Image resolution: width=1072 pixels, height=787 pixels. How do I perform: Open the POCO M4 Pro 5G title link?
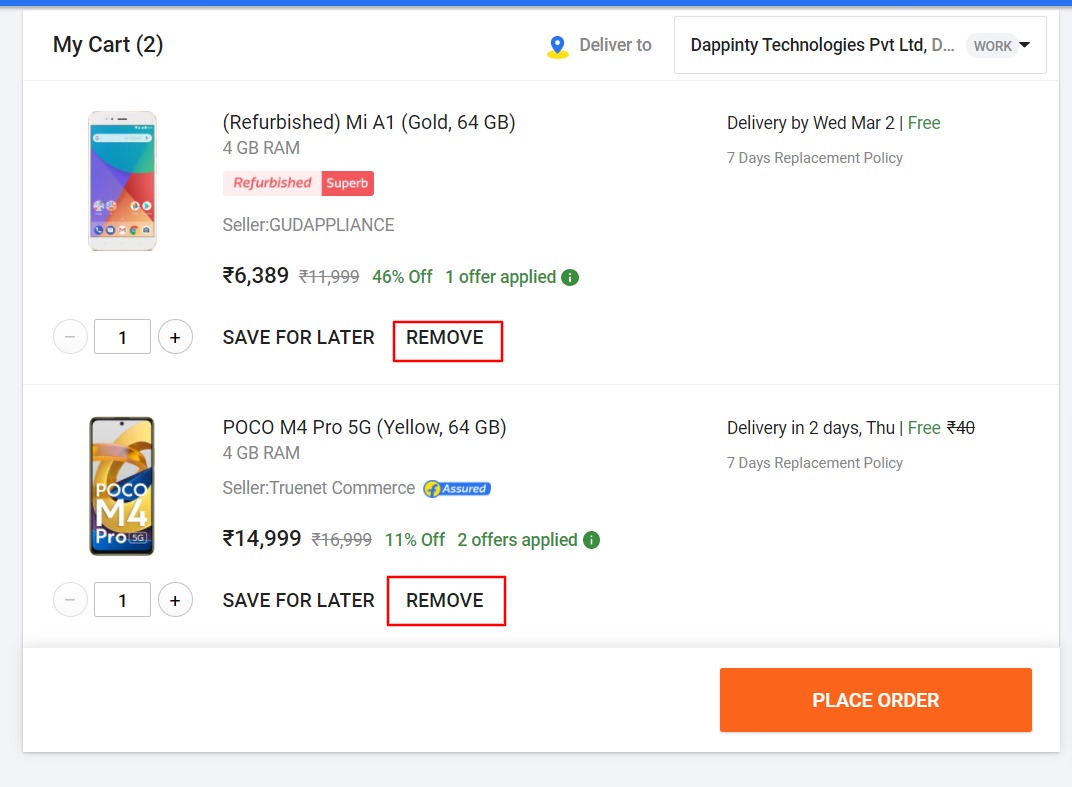pyautogui.click(x=364, y=428)
